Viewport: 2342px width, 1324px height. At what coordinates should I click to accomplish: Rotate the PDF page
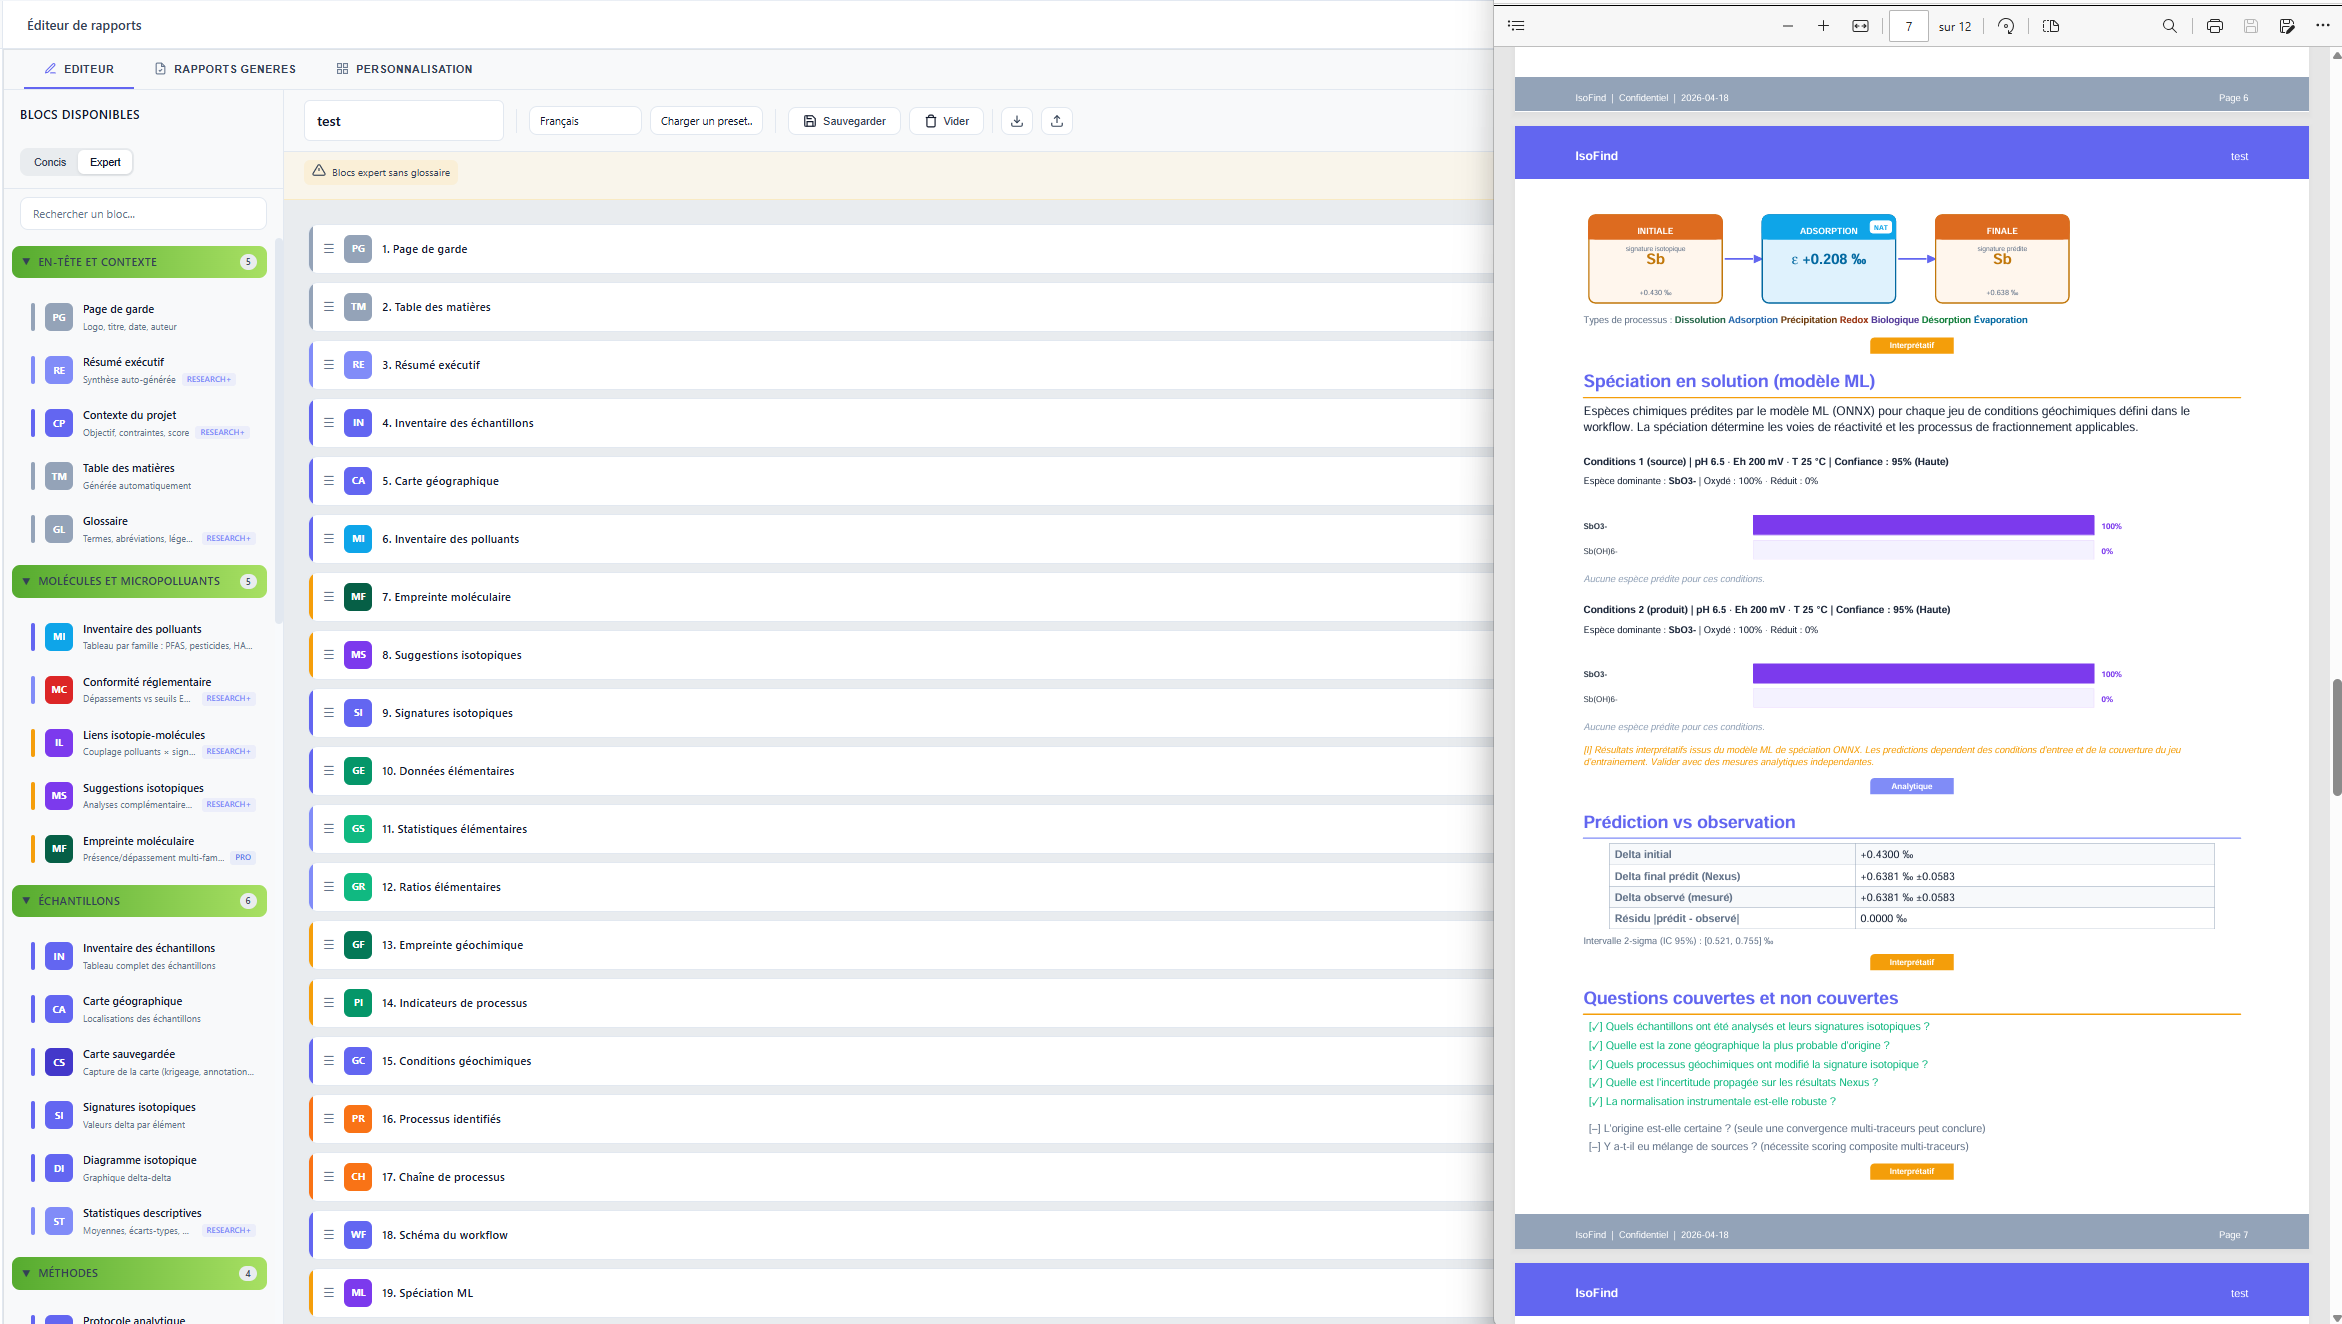tap(2006, 25)
